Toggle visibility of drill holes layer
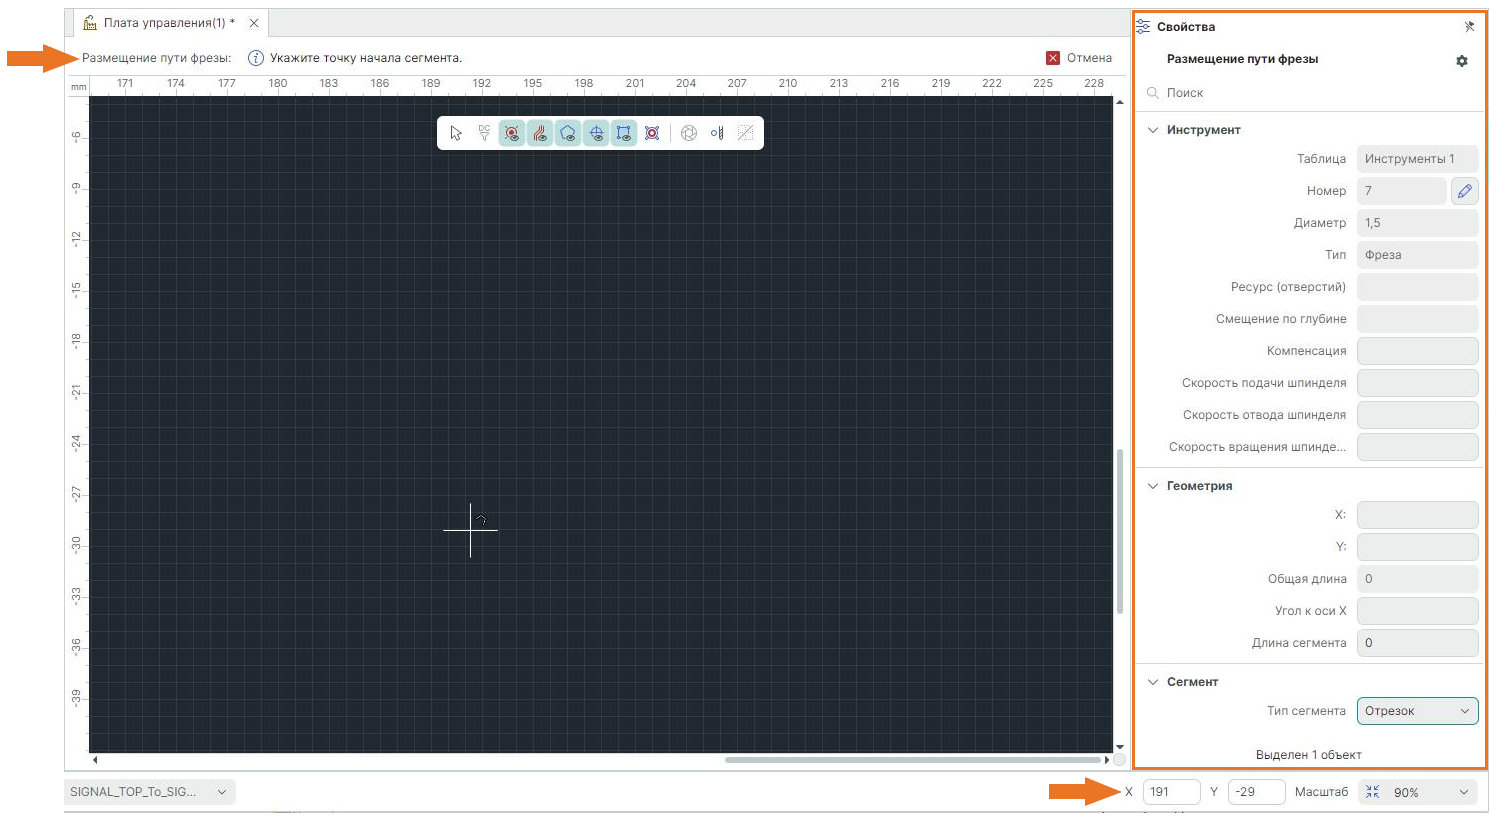The image size is (1497, 818). pyautogui.click(x=512, y=133)
